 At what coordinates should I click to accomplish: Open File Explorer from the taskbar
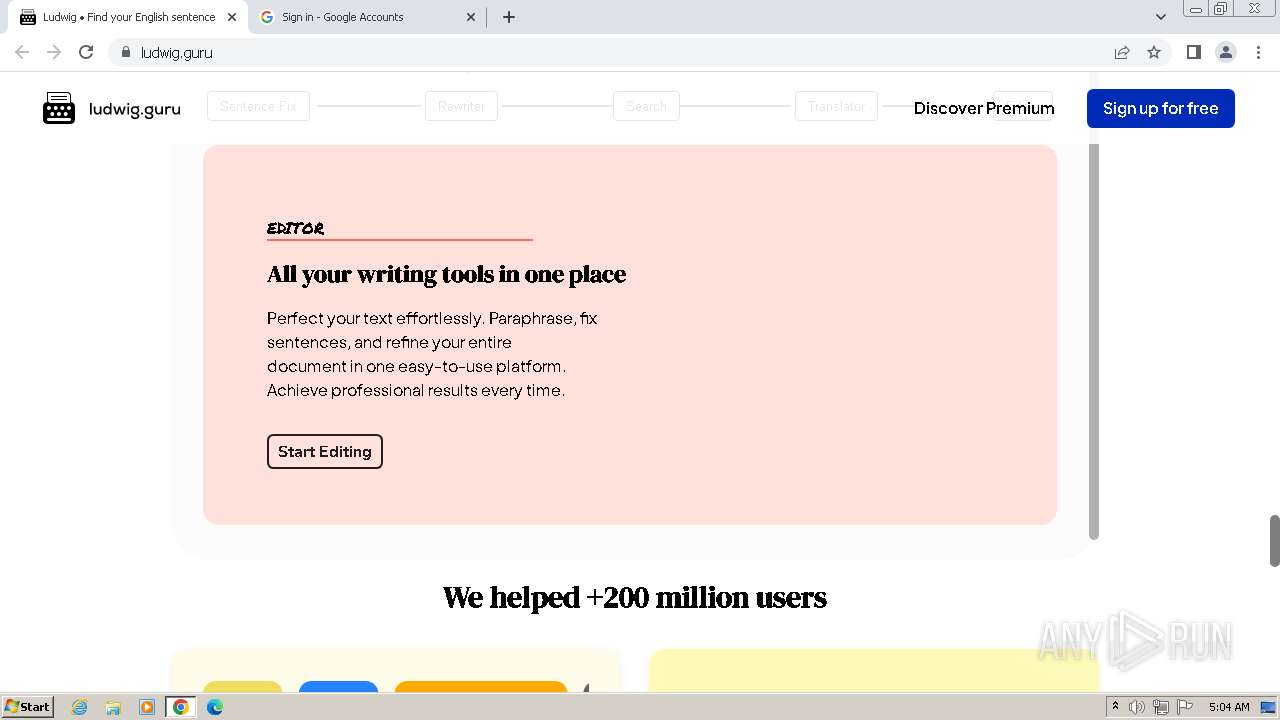pyautogui.click(x=113, y=707)
